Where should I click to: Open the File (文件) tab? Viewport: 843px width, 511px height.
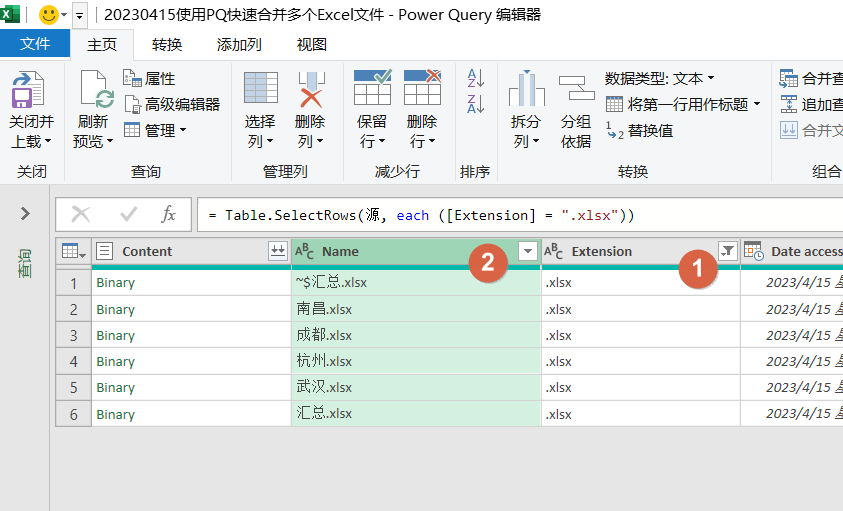coord(35,44)
